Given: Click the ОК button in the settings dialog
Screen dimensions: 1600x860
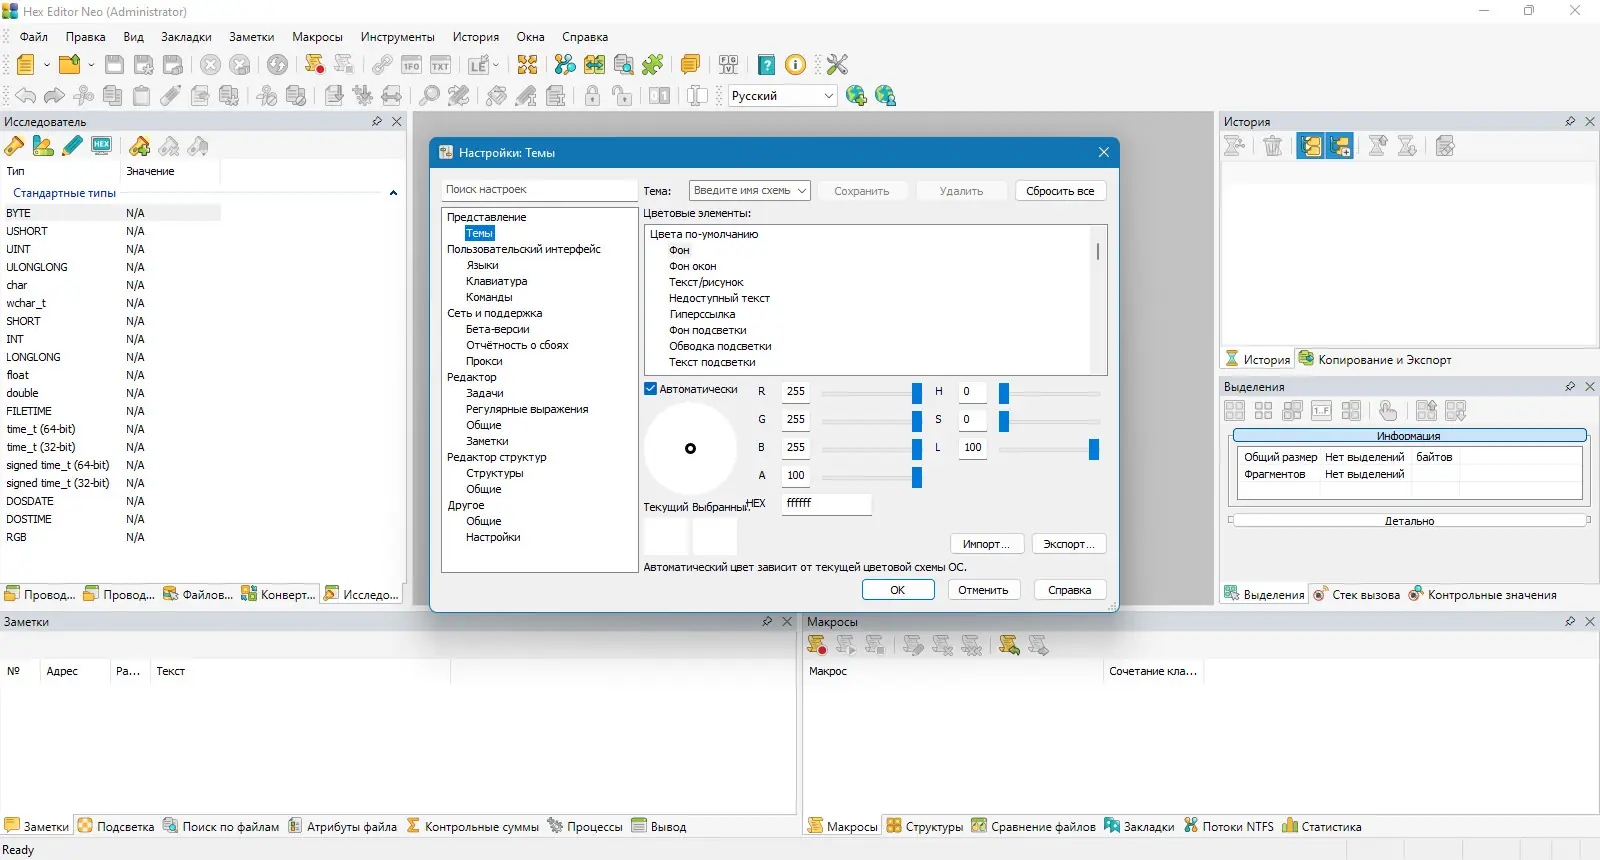Looking at the screenshot, I should pos(898,590).
